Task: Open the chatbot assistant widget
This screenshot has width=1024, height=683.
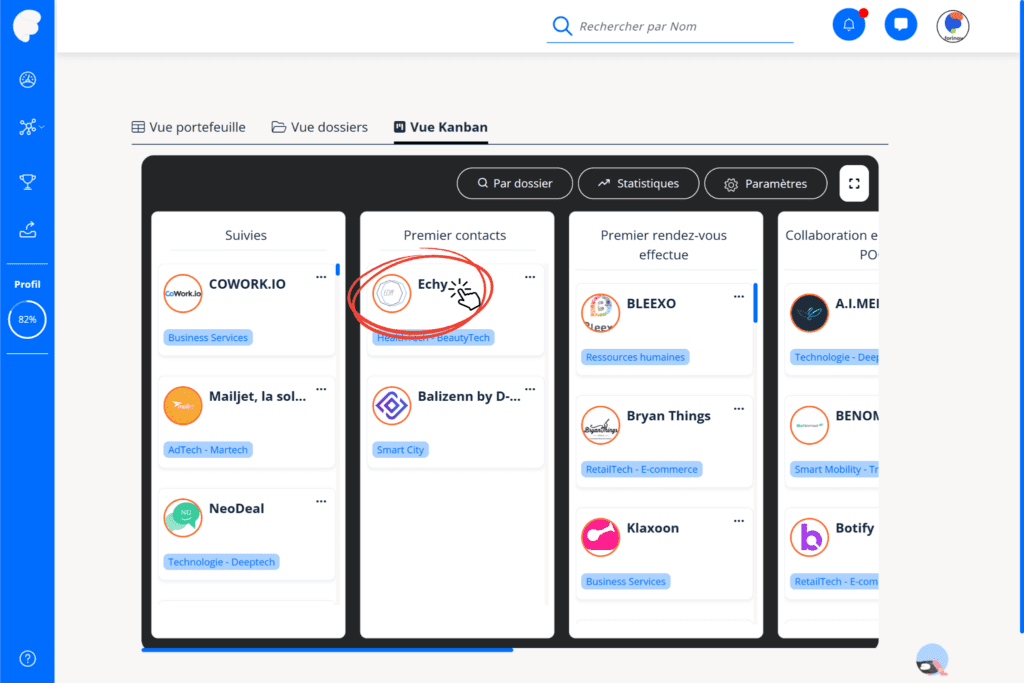Action: click(932, 660)
